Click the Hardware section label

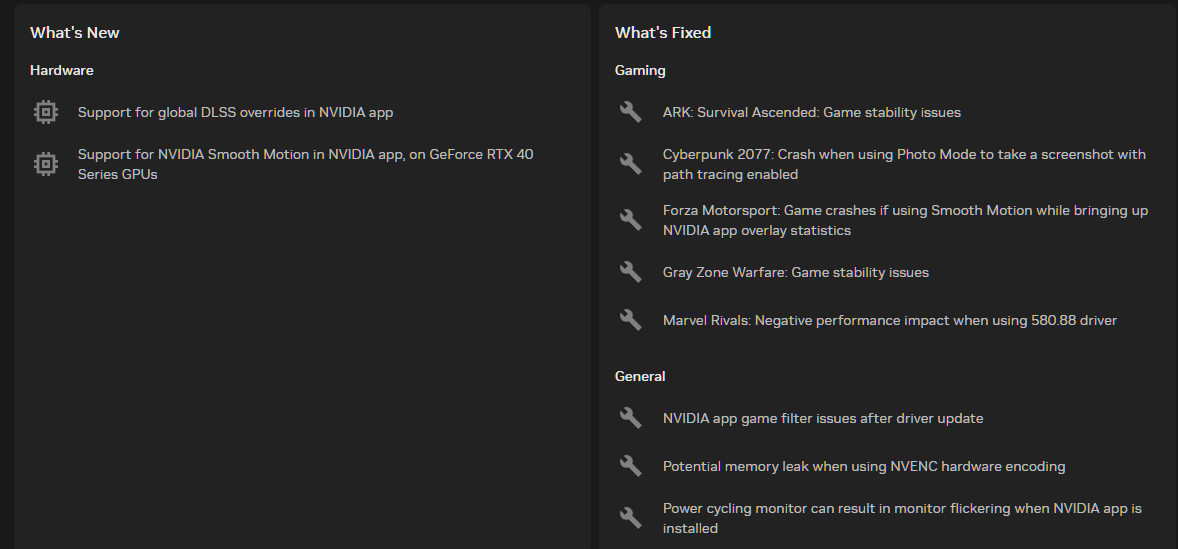62,70
